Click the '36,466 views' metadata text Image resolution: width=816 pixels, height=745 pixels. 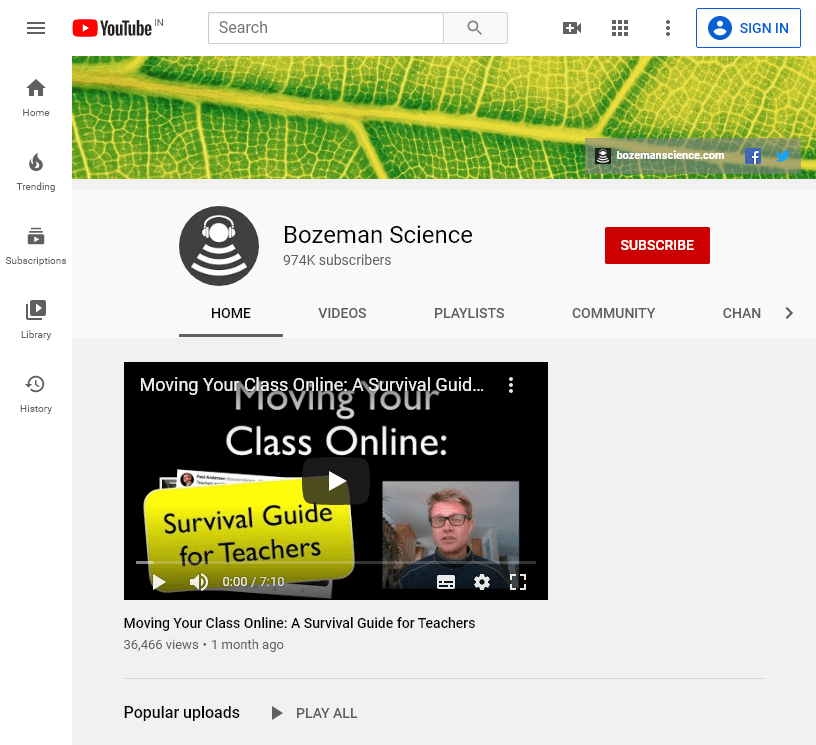(161, 645)
